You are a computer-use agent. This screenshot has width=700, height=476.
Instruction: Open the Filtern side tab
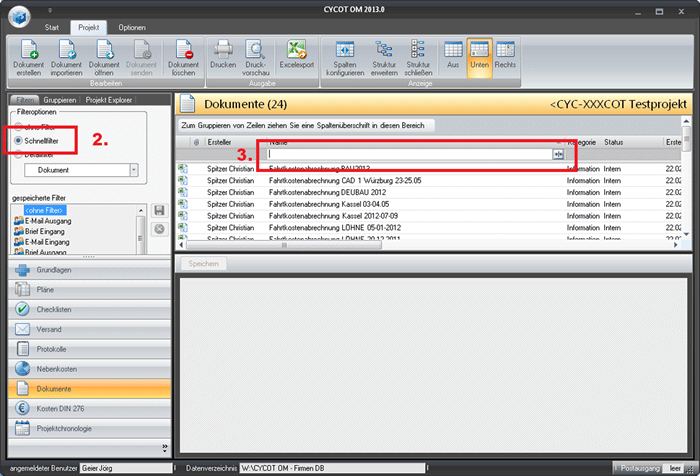(x=25, y=100)
